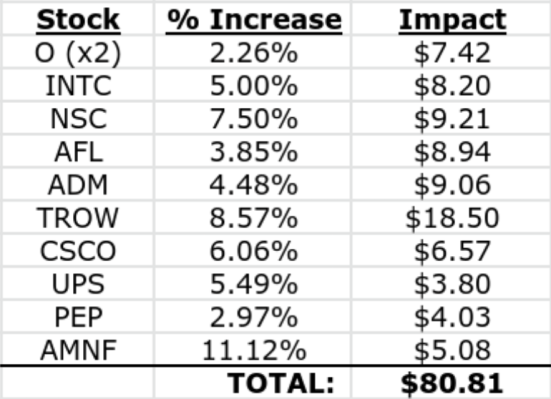Select the Impact header cell
This screenshot has height=399, width=551.
[452, 19]
